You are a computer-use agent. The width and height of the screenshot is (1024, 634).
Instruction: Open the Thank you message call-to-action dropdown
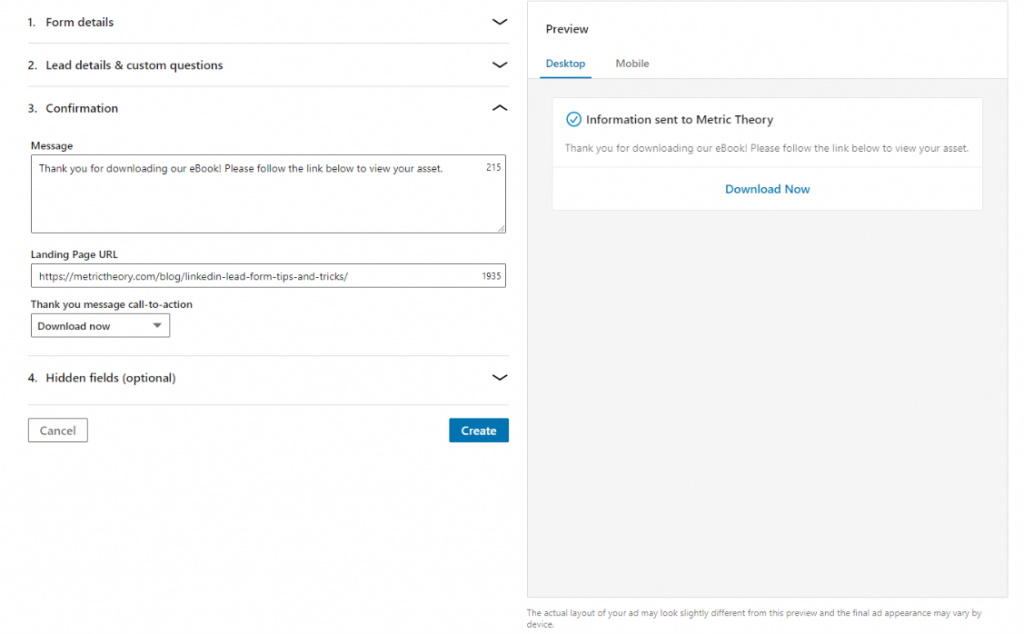(x=100, y=325)
